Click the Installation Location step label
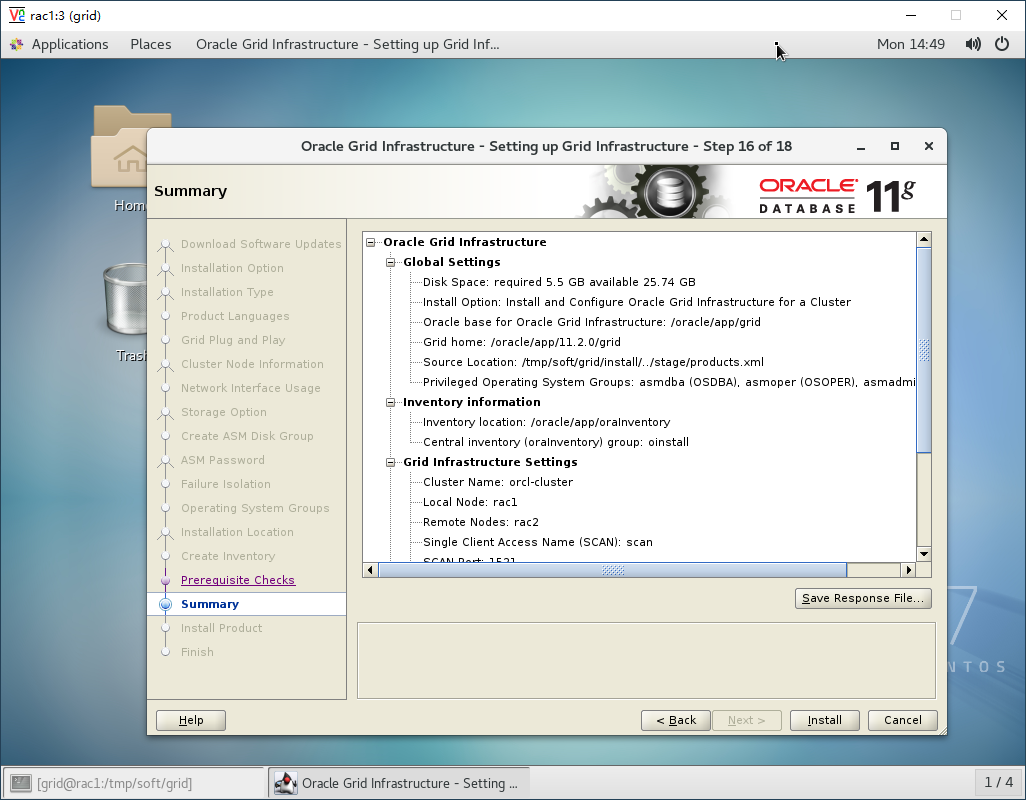This screenshot has width=1026, height=800. [x=237, y=532]
